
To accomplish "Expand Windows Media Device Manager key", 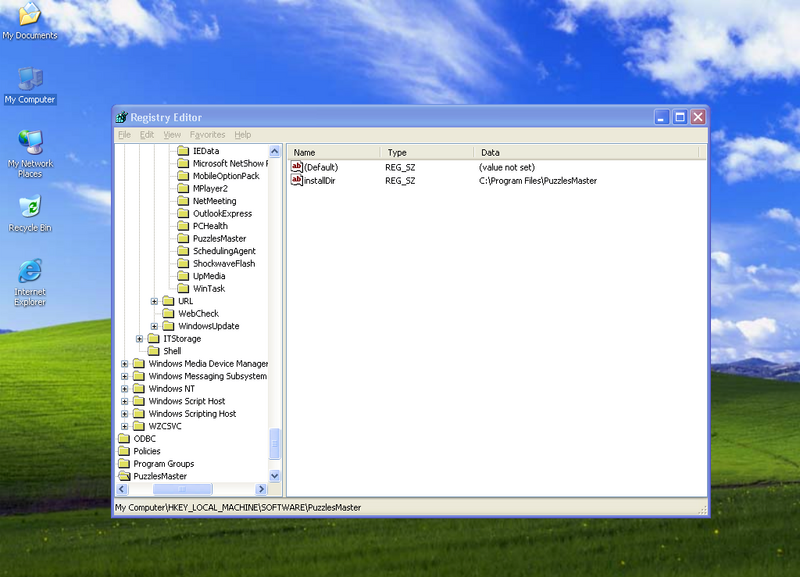I will pyautogui.click(x=124, y=363).
